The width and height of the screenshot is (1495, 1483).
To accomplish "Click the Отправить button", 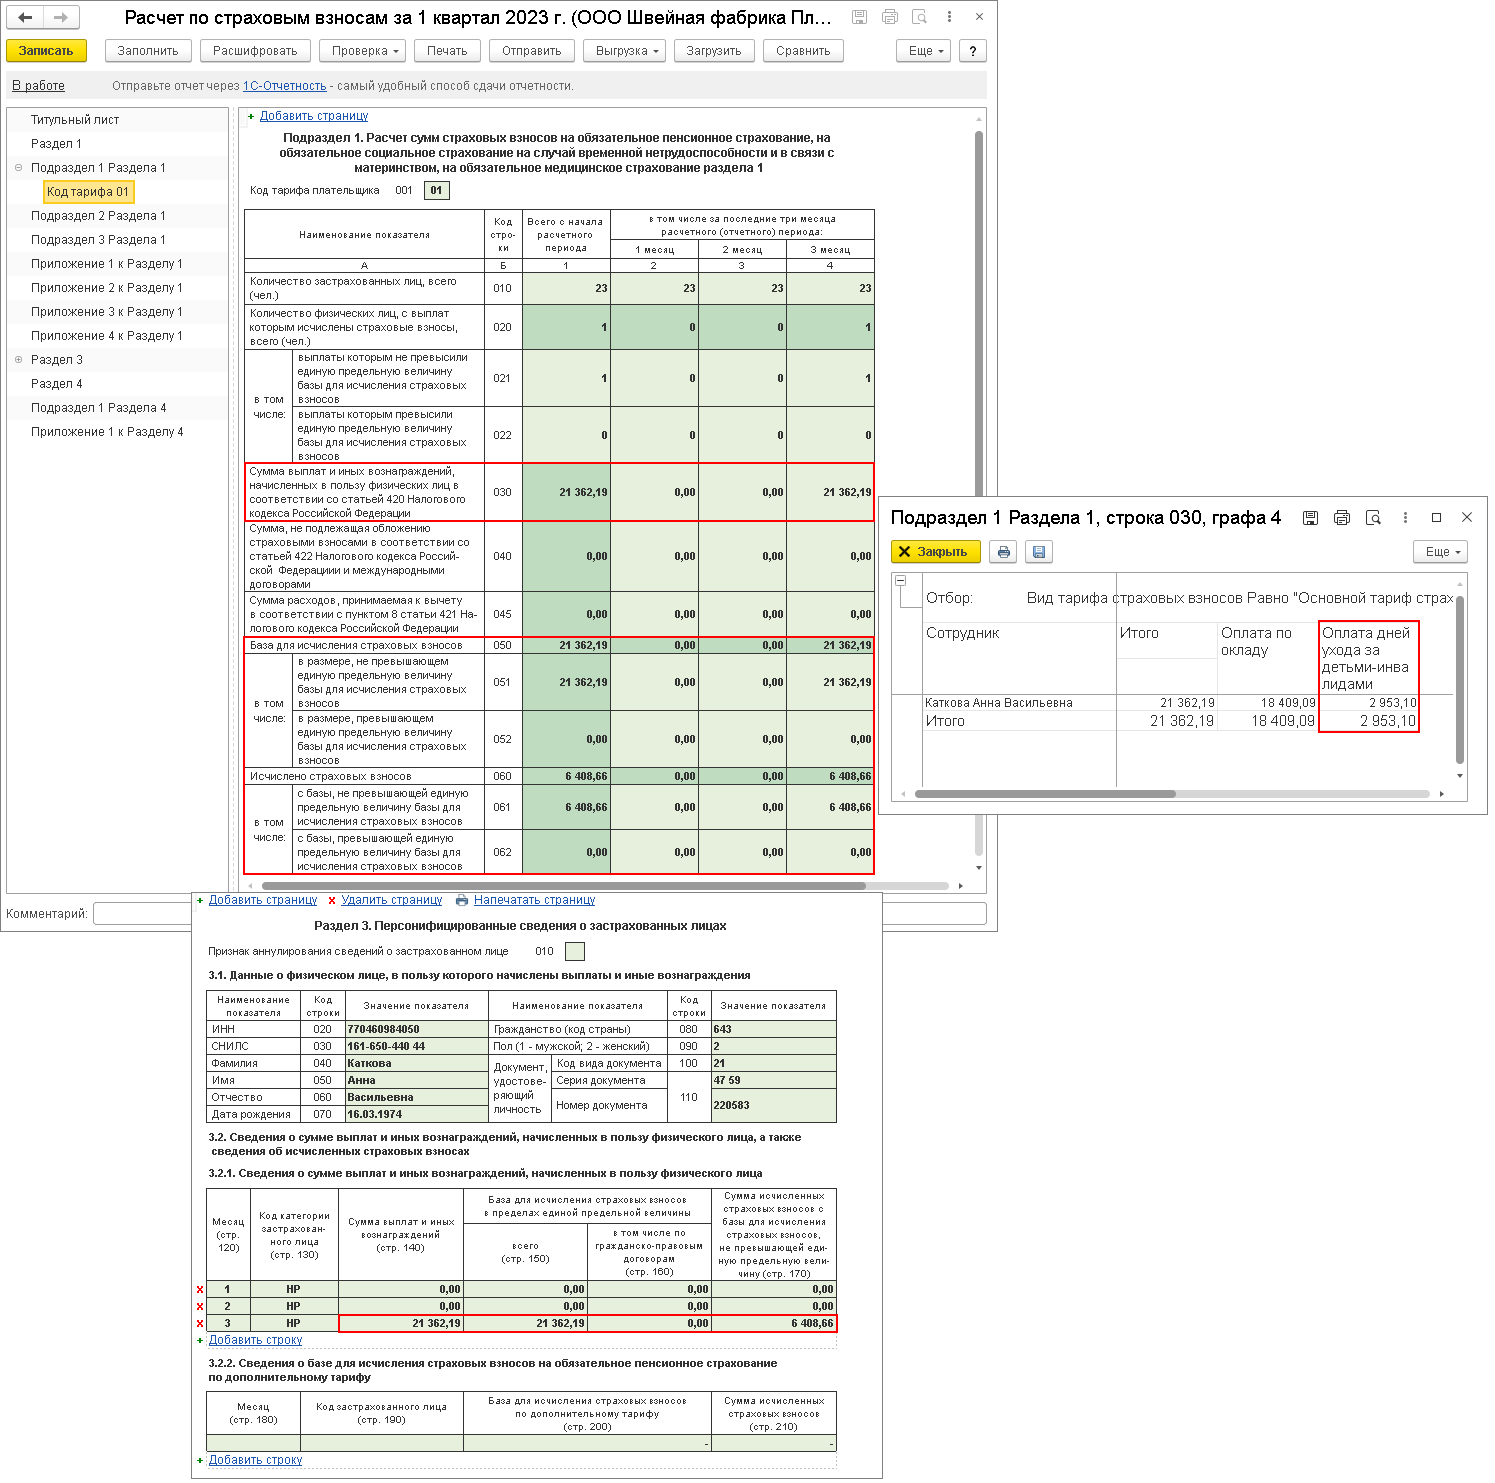I will [x=532, y=51].
